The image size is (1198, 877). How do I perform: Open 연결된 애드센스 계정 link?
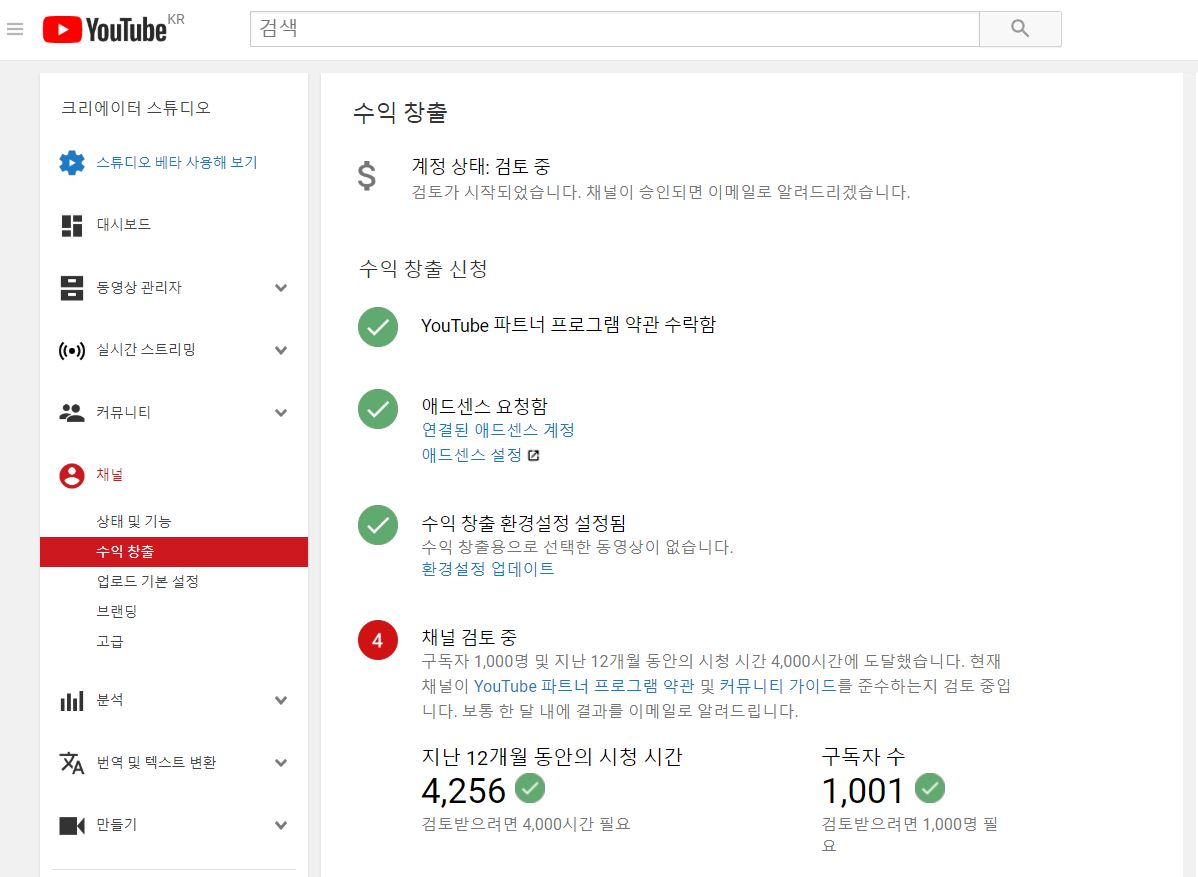click(498, 430)
